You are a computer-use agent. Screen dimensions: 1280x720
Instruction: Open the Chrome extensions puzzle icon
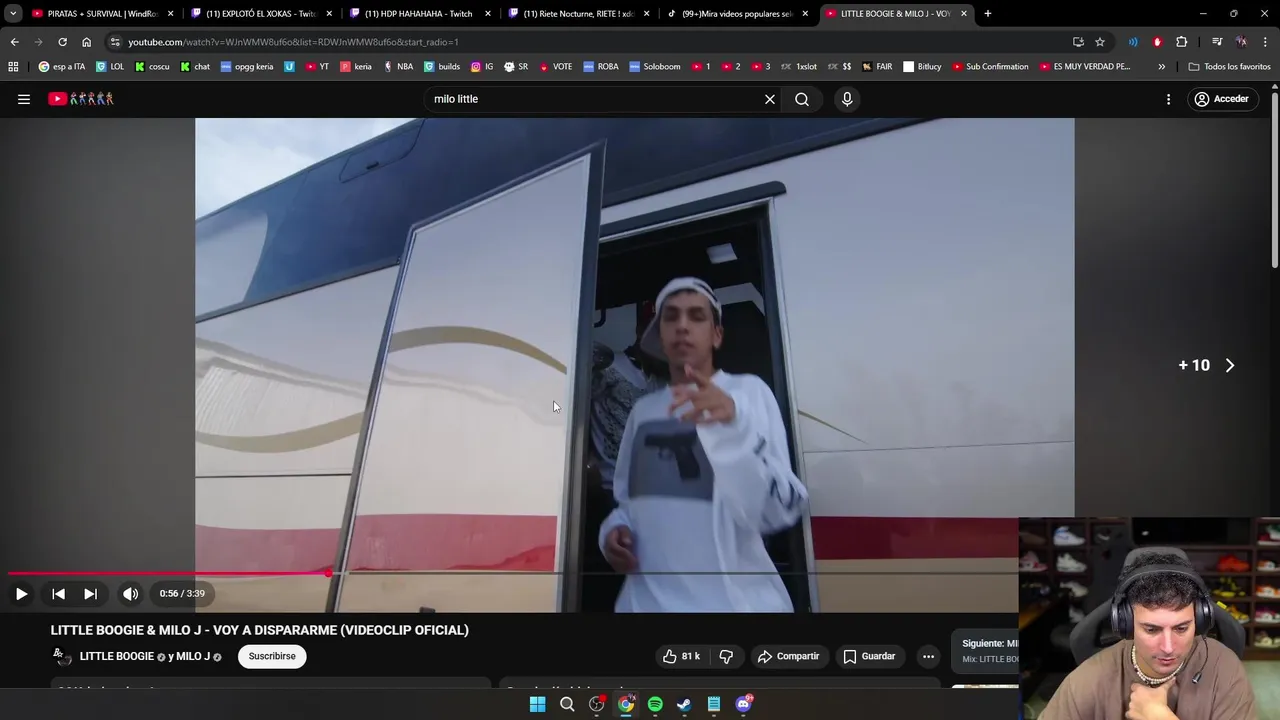coord(1182,42)
